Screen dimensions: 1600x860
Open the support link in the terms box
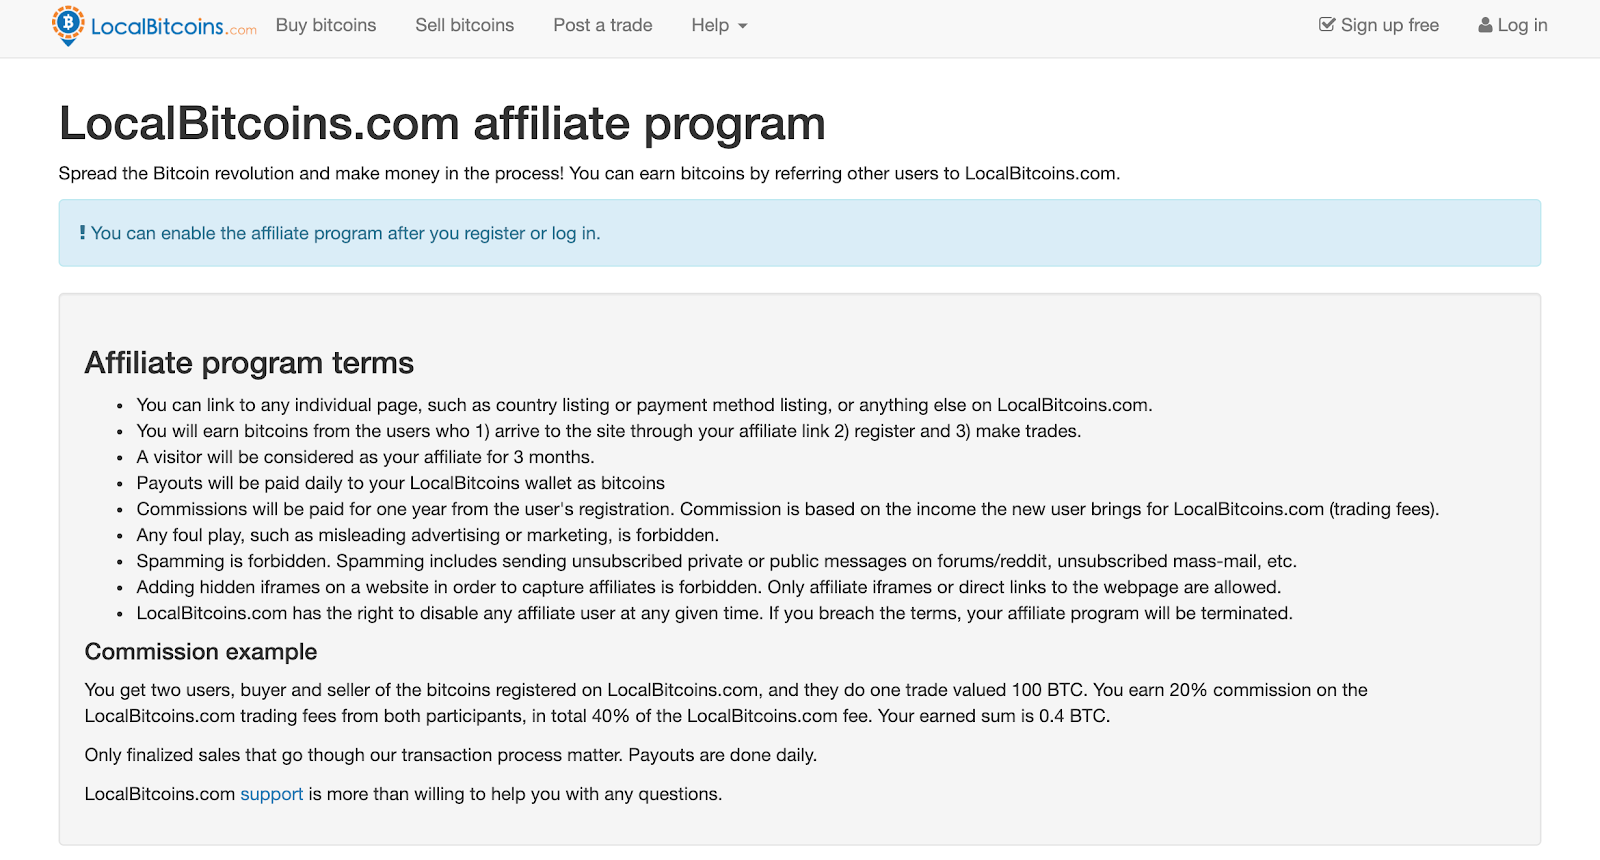click(271, 794)
